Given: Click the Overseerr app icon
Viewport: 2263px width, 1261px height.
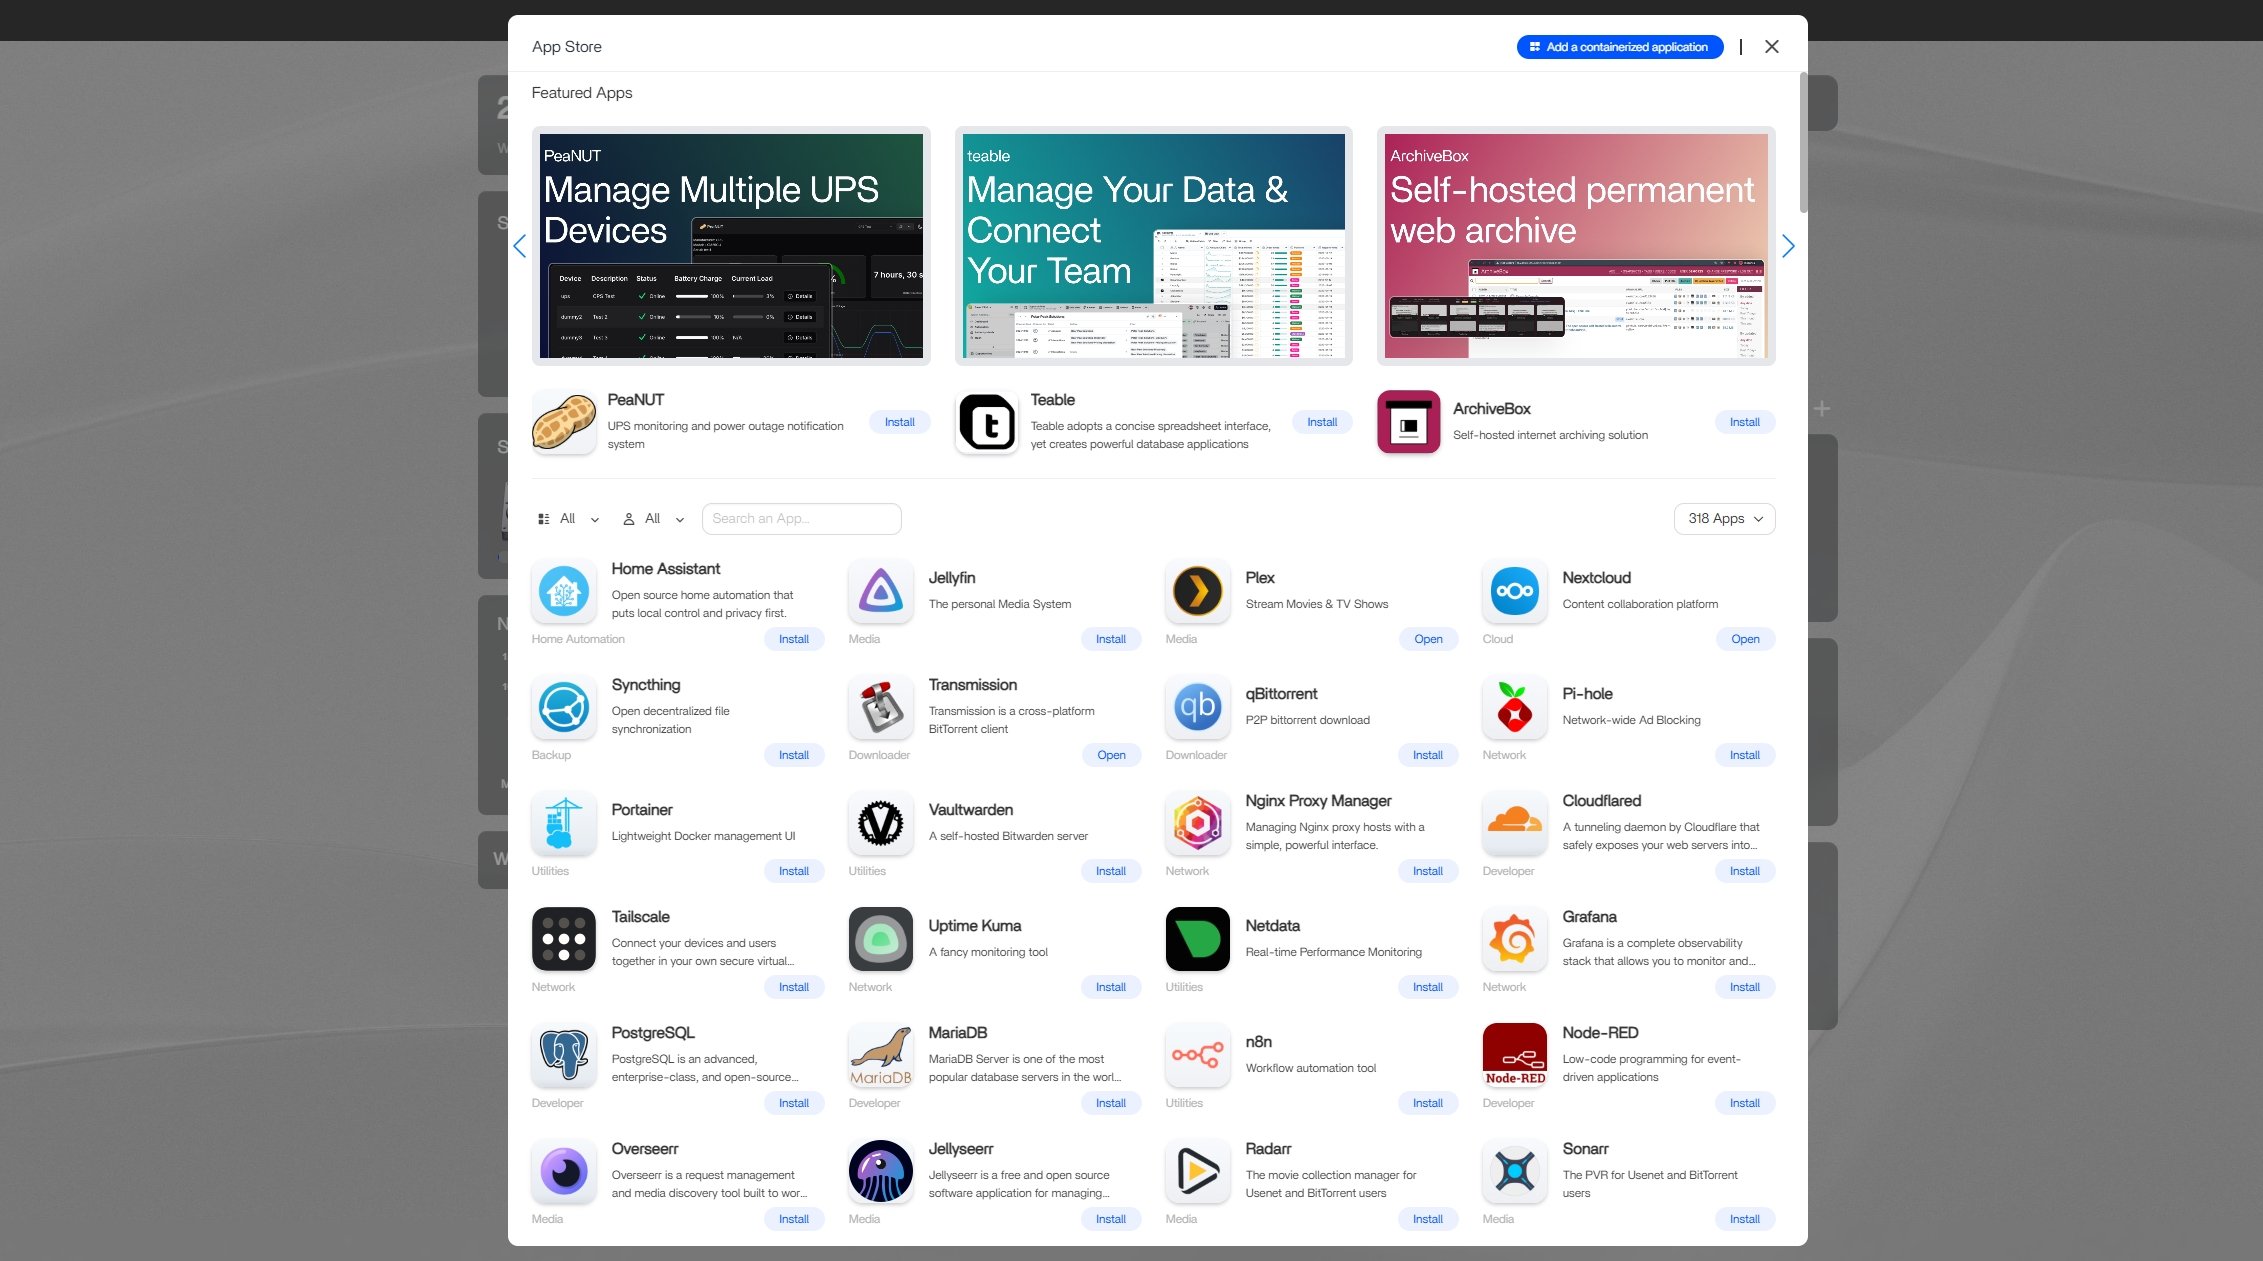Looking at the screenshot, I should coord(564,1171).
